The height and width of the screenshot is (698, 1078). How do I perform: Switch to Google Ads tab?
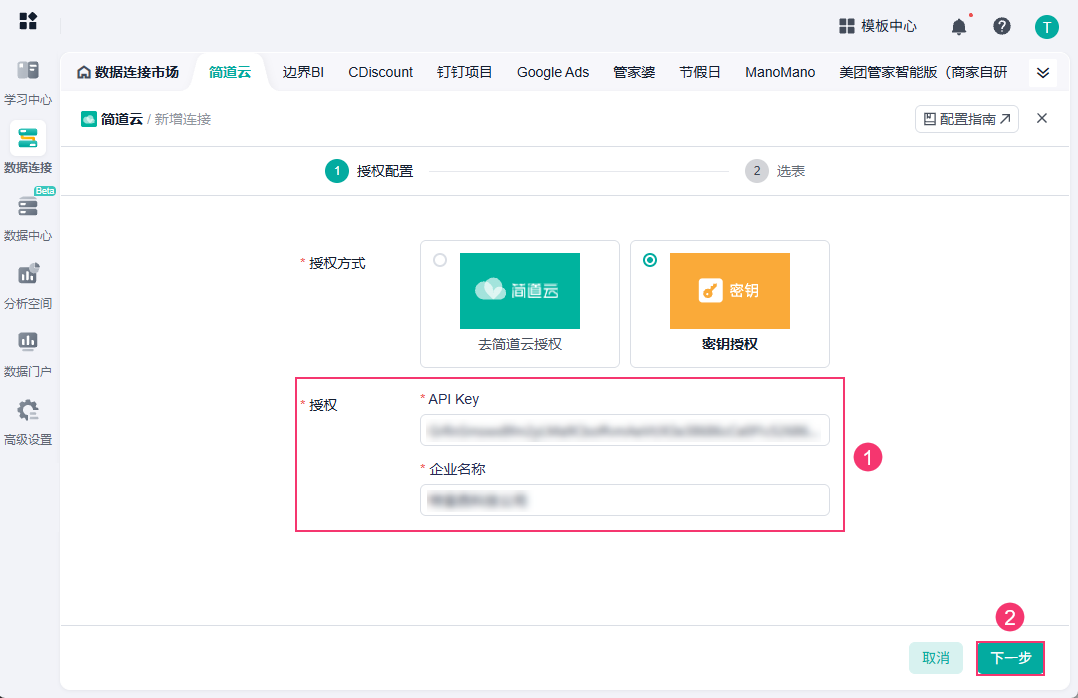coord(553,72)
